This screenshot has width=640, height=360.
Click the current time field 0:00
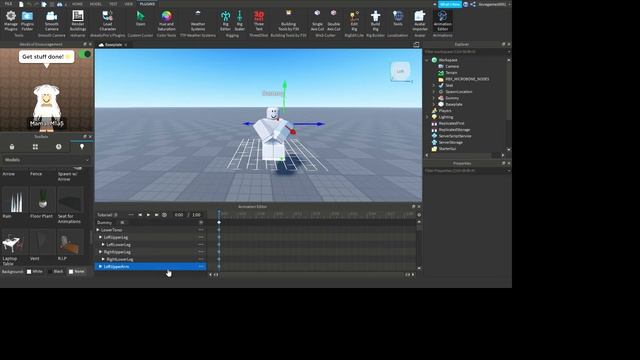(179, 215)
